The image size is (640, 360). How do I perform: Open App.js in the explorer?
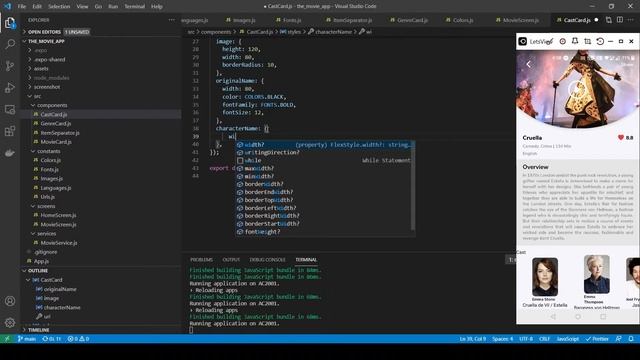click(x=41, y=261)
